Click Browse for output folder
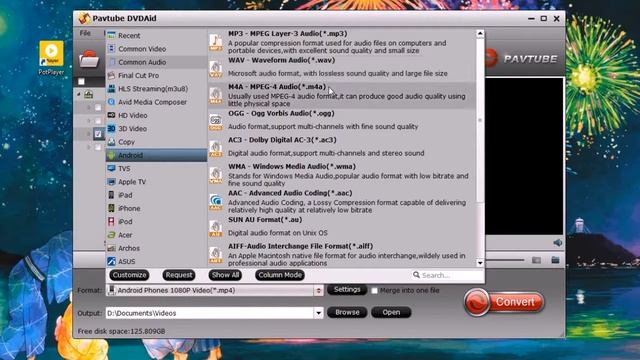640x360 pixels. [347, 312]
